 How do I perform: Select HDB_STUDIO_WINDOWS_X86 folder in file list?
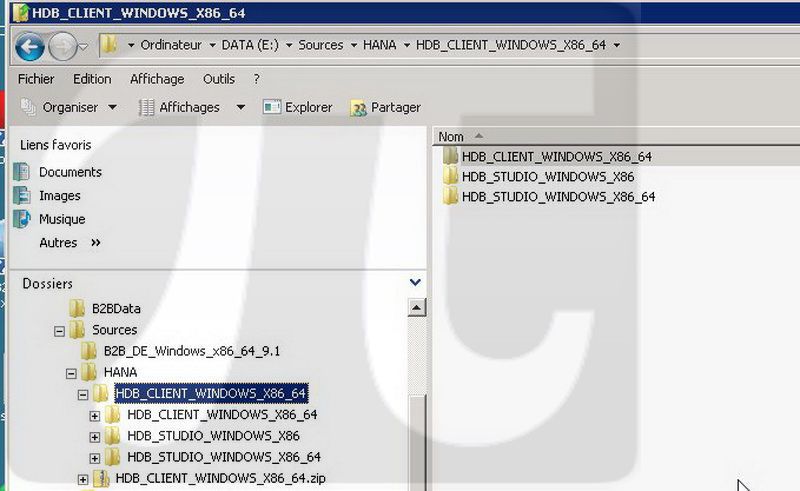547,177
